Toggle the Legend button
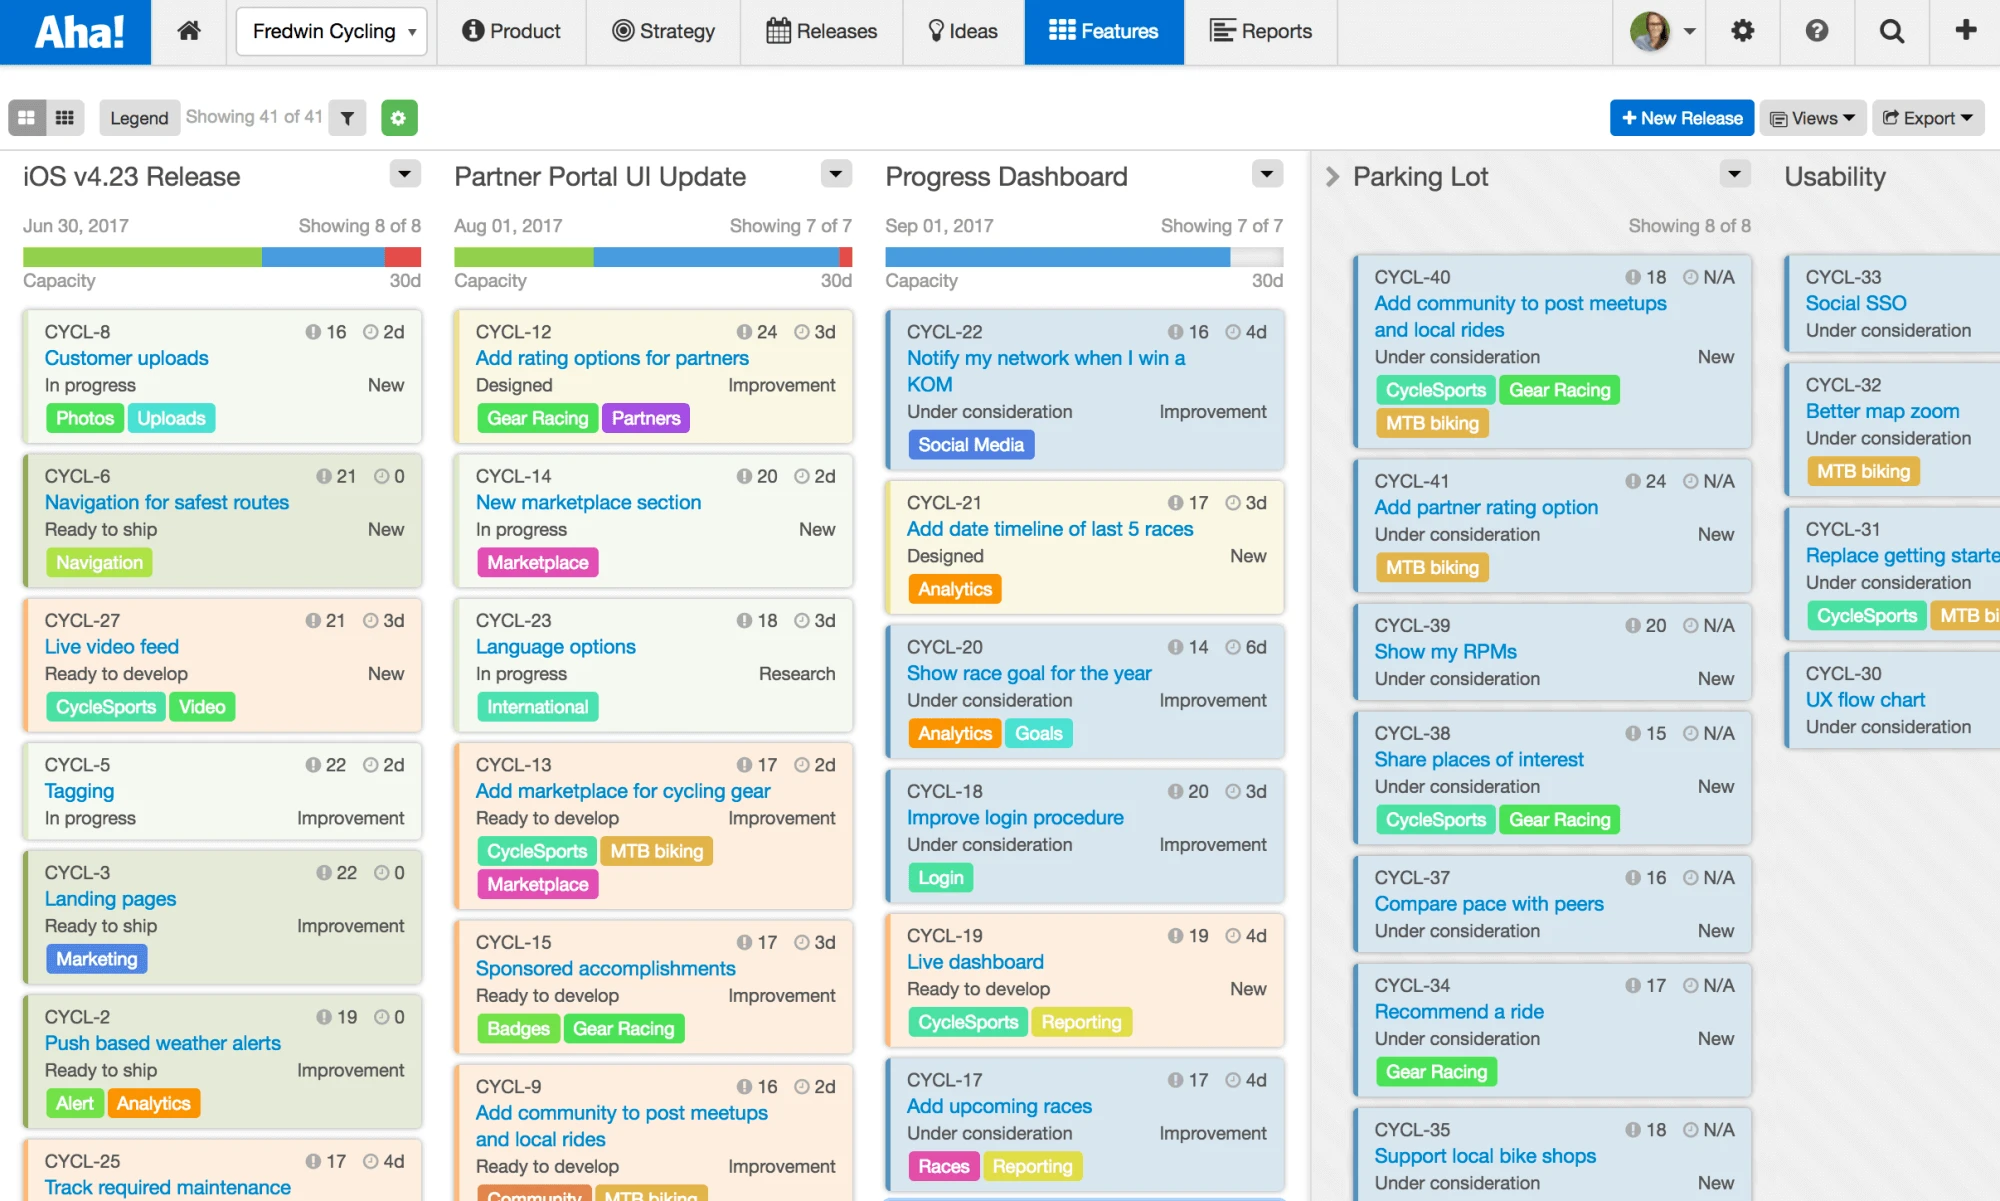 click(139, 118)
